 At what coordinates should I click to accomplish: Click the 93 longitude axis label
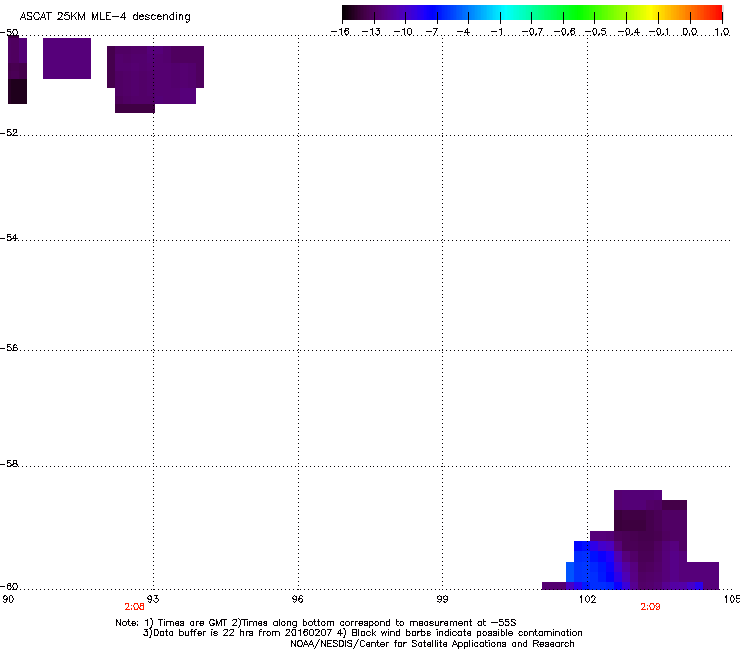coord(153,599)
